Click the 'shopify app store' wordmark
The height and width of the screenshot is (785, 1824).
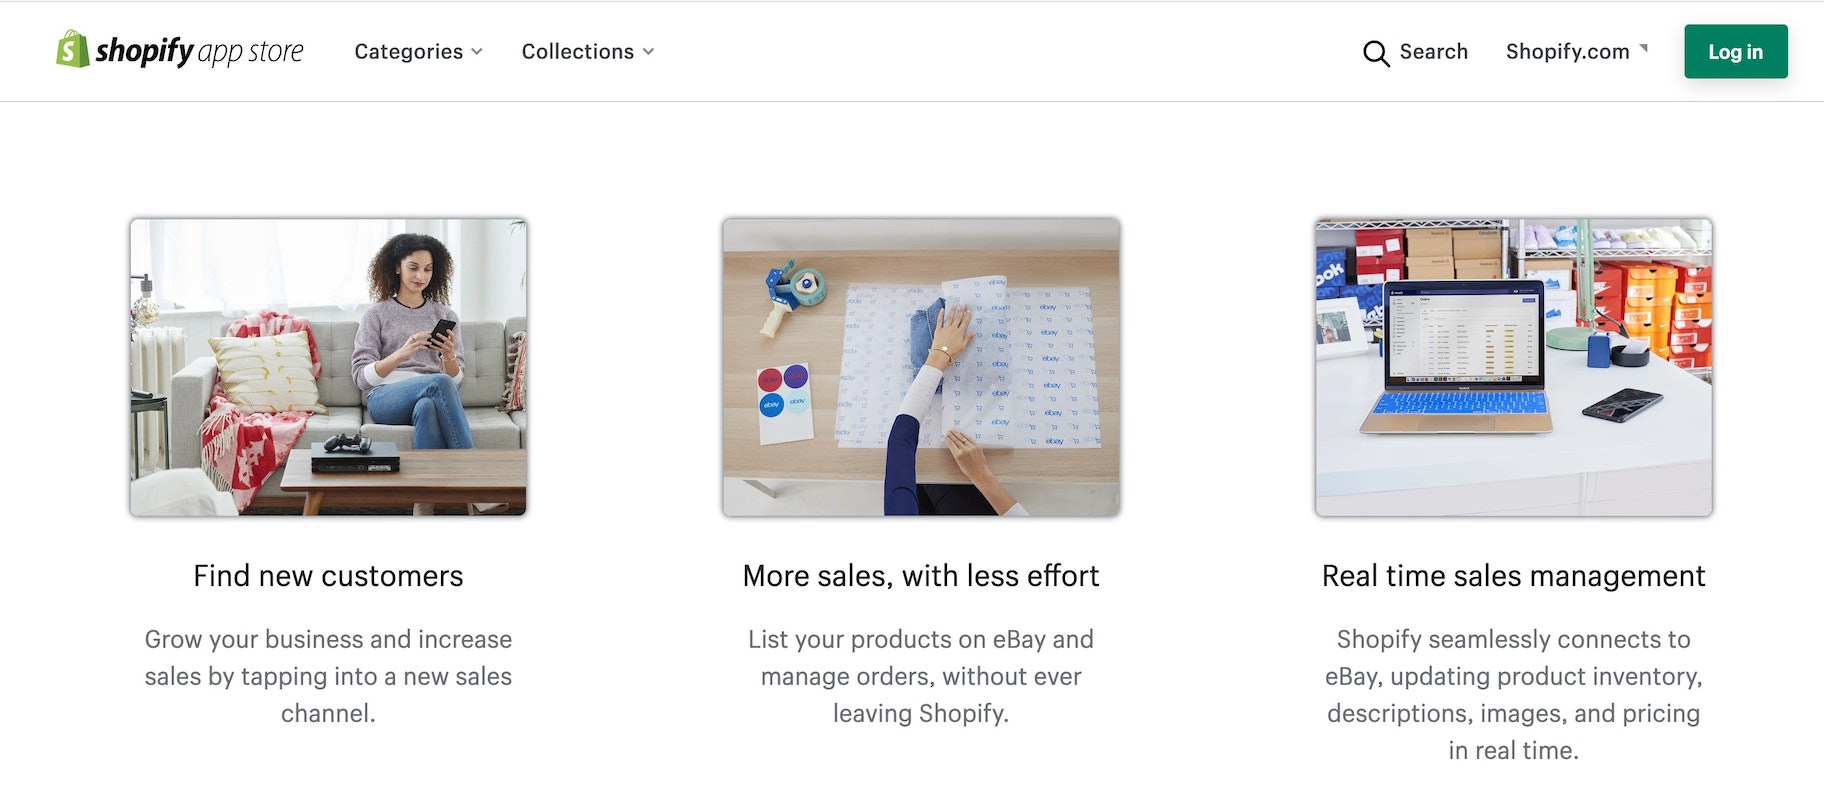[x=198, y=50]
